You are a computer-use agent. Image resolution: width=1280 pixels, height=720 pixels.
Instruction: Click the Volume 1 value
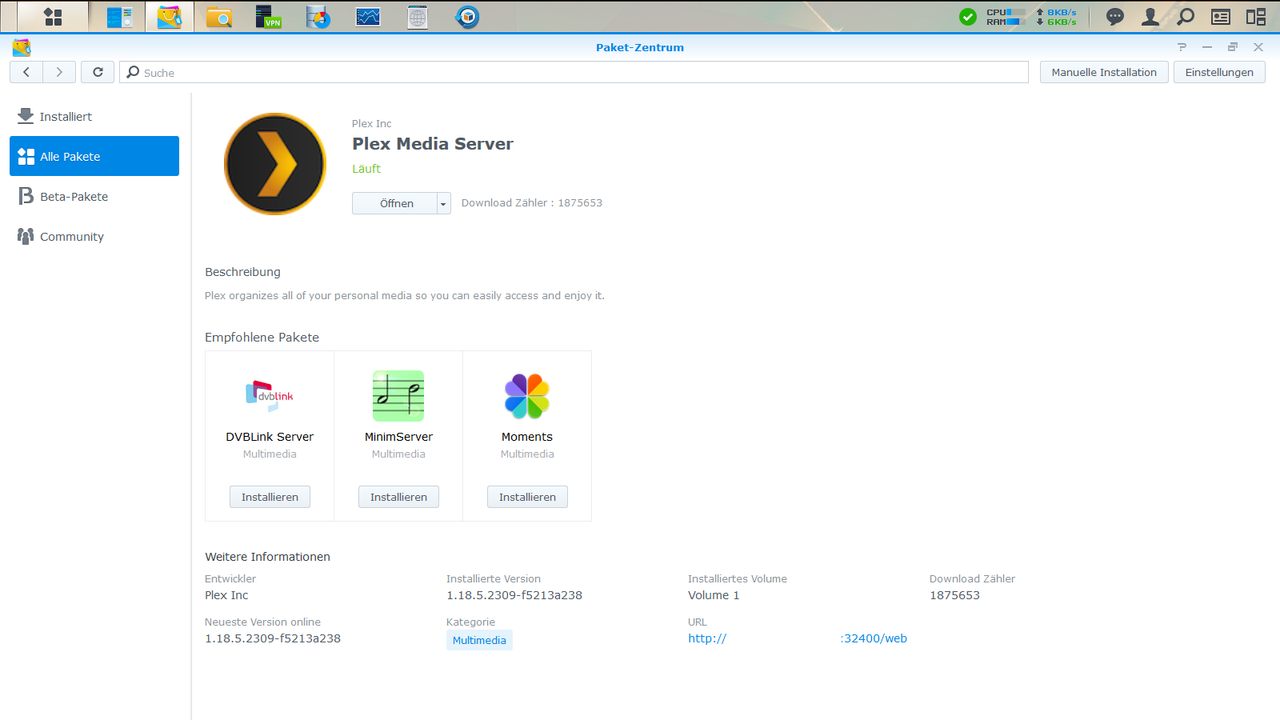click(714, 595)
